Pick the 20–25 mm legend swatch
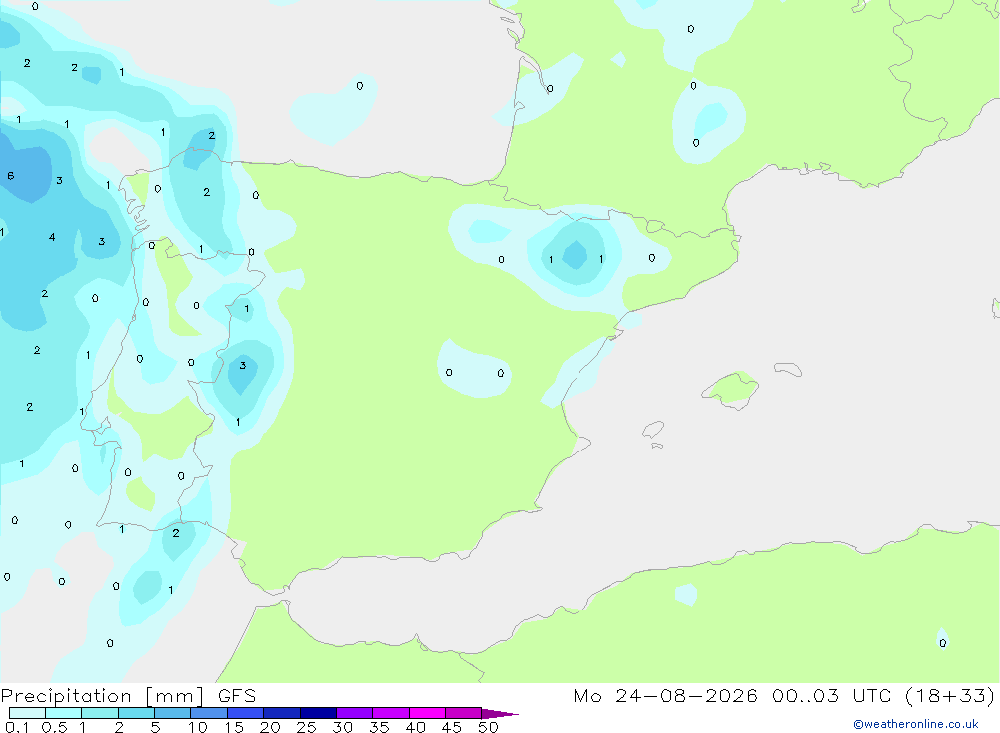 (x=282, y=713)
